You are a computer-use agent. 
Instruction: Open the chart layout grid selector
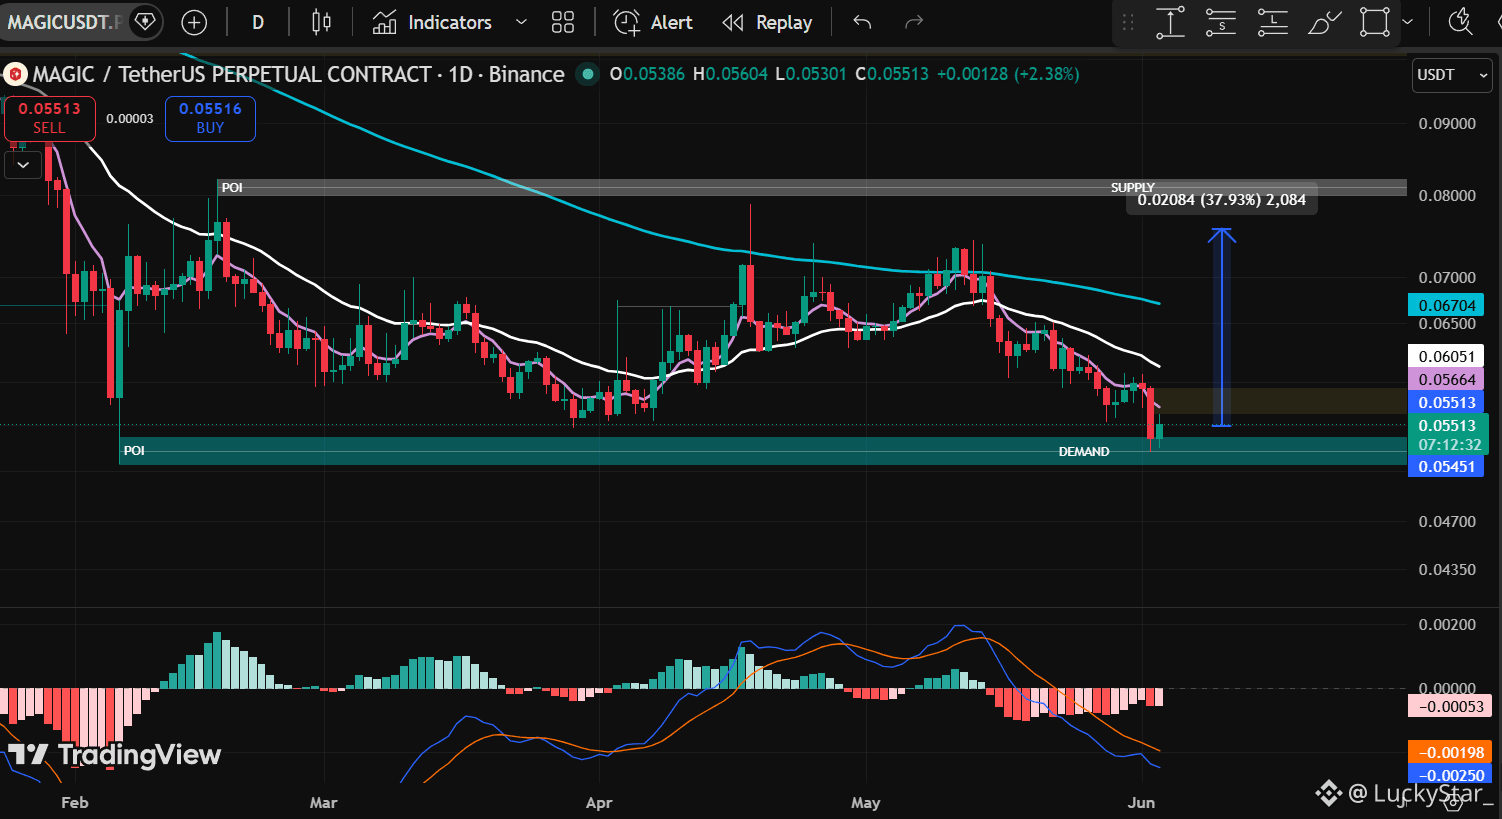pyautogui.click(x=563, y=22)
